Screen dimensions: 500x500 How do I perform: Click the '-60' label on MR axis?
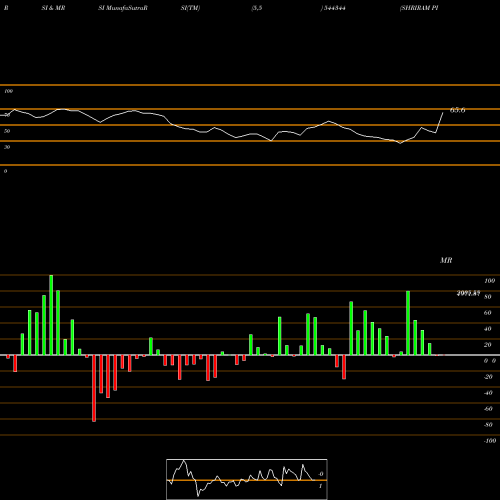point(488,409)
